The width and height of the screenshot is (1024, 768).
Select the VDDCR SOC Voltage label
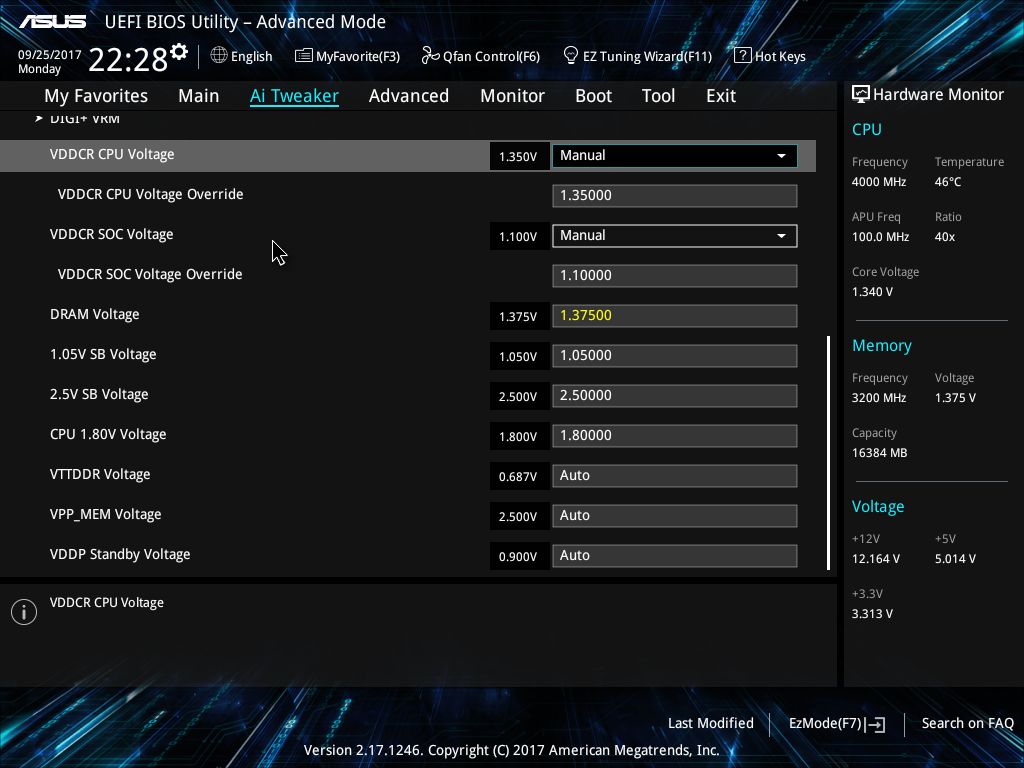click(x=111, y=234)
